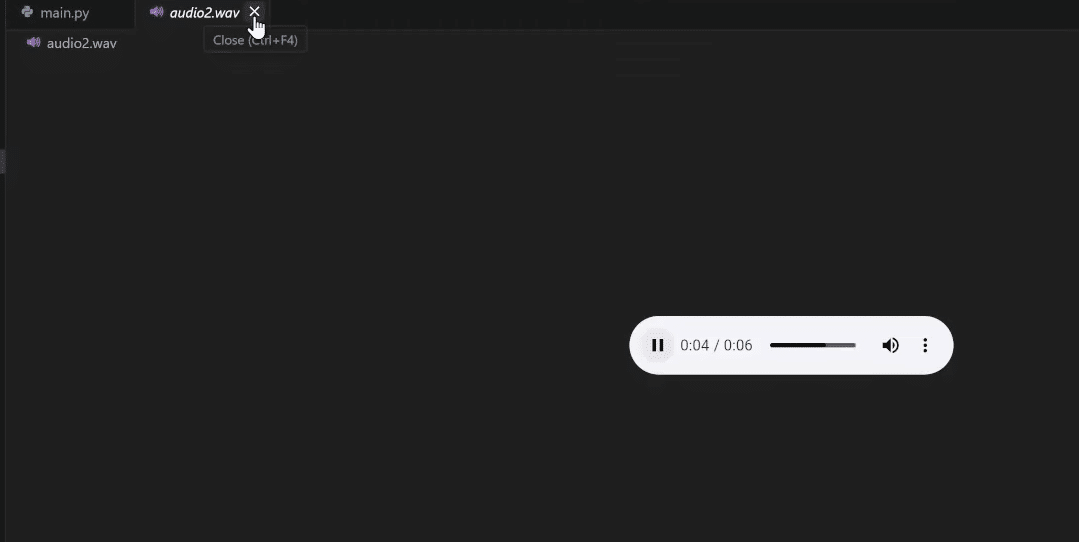Click the audio seek bar track
The height and width of the screenshot is (542, 1079).
pos(813,345)
